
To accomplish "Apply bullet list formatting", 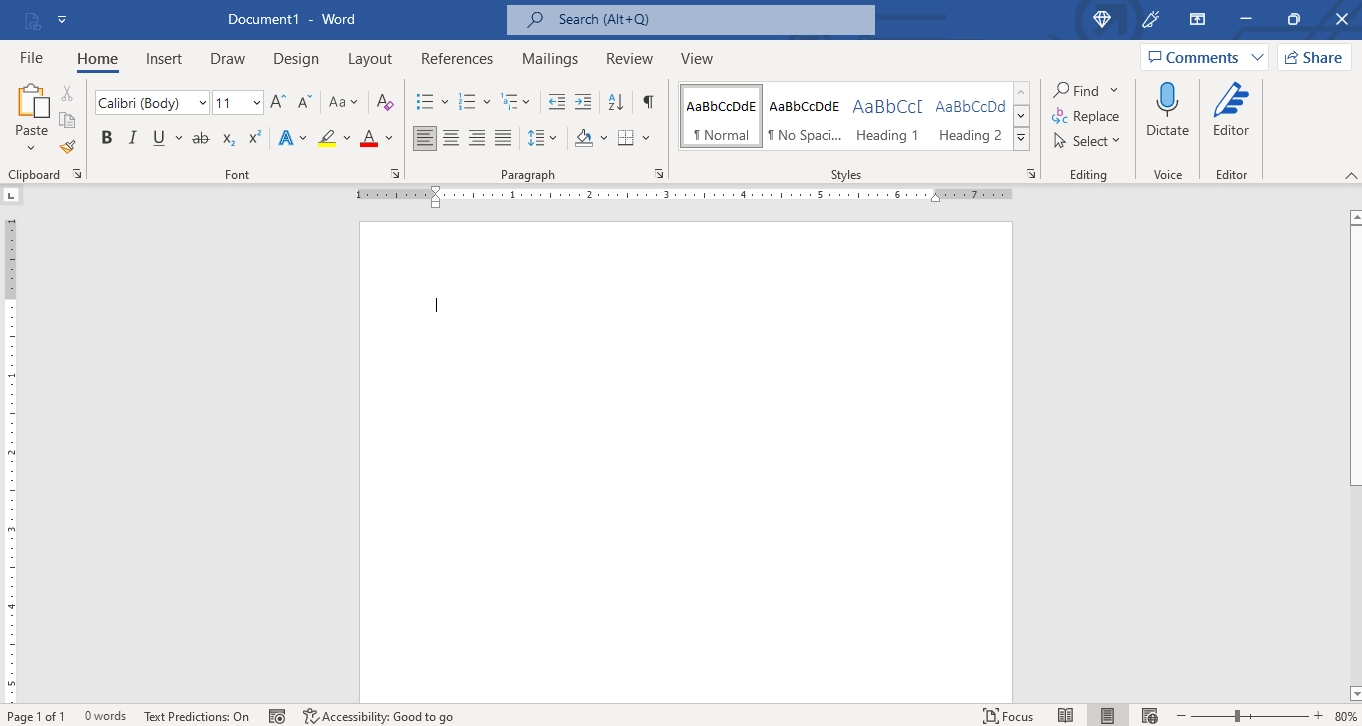I will pyautogui.click(x=425, y=101).
